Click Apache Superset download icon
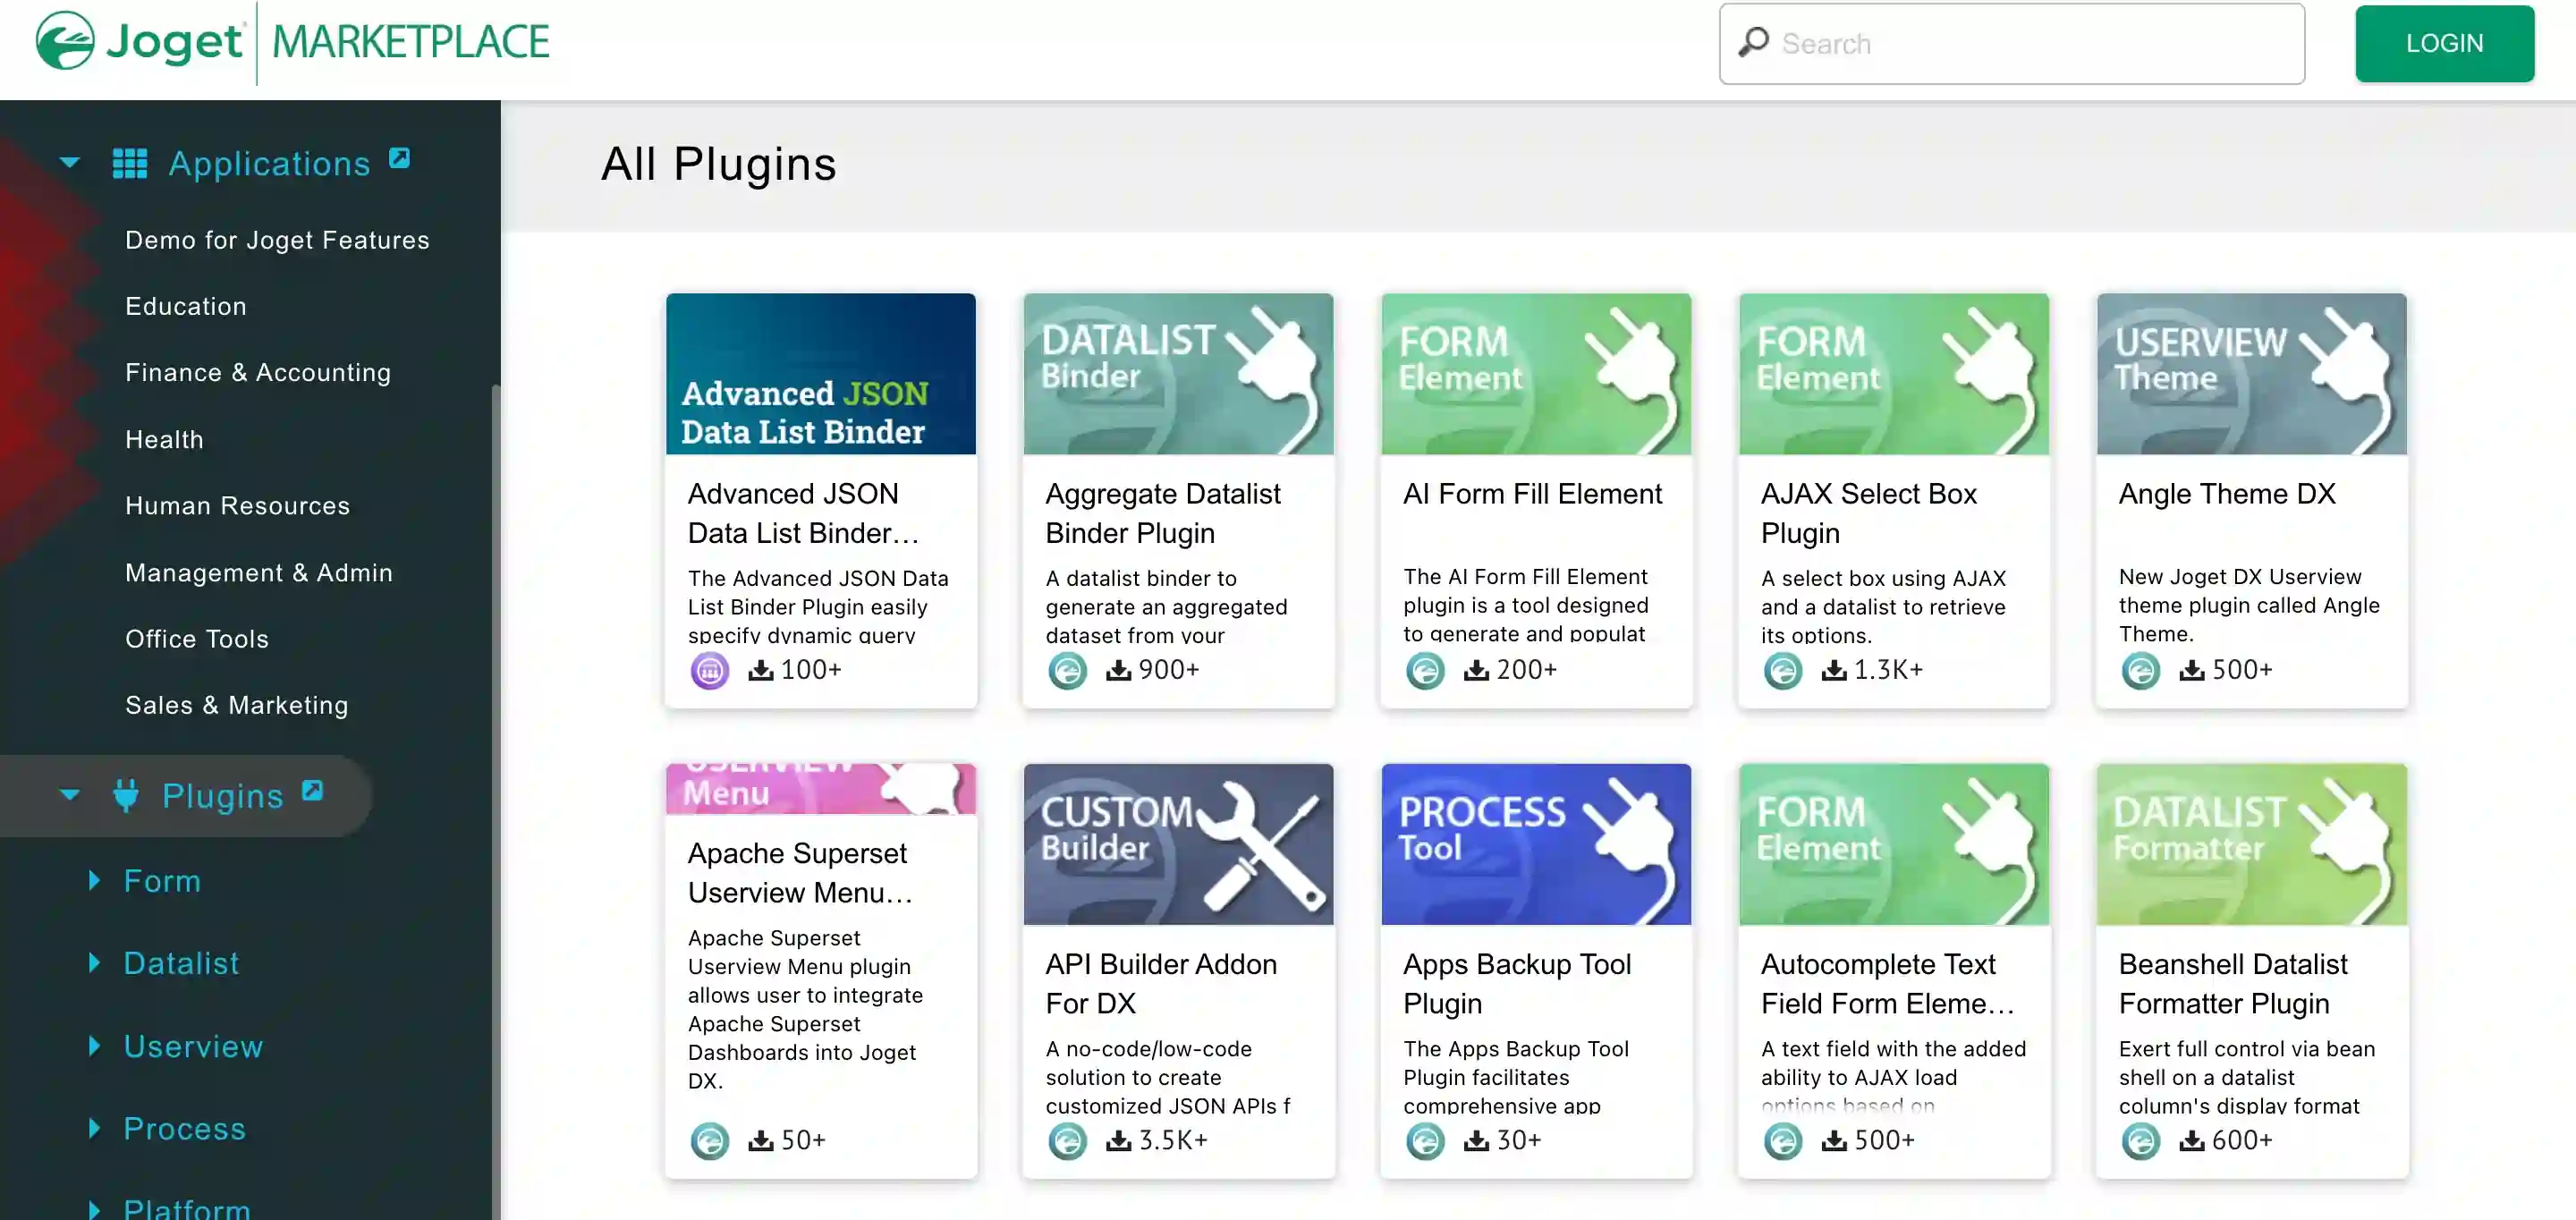The image size is (2576, 1220). tap(761, 1140)
